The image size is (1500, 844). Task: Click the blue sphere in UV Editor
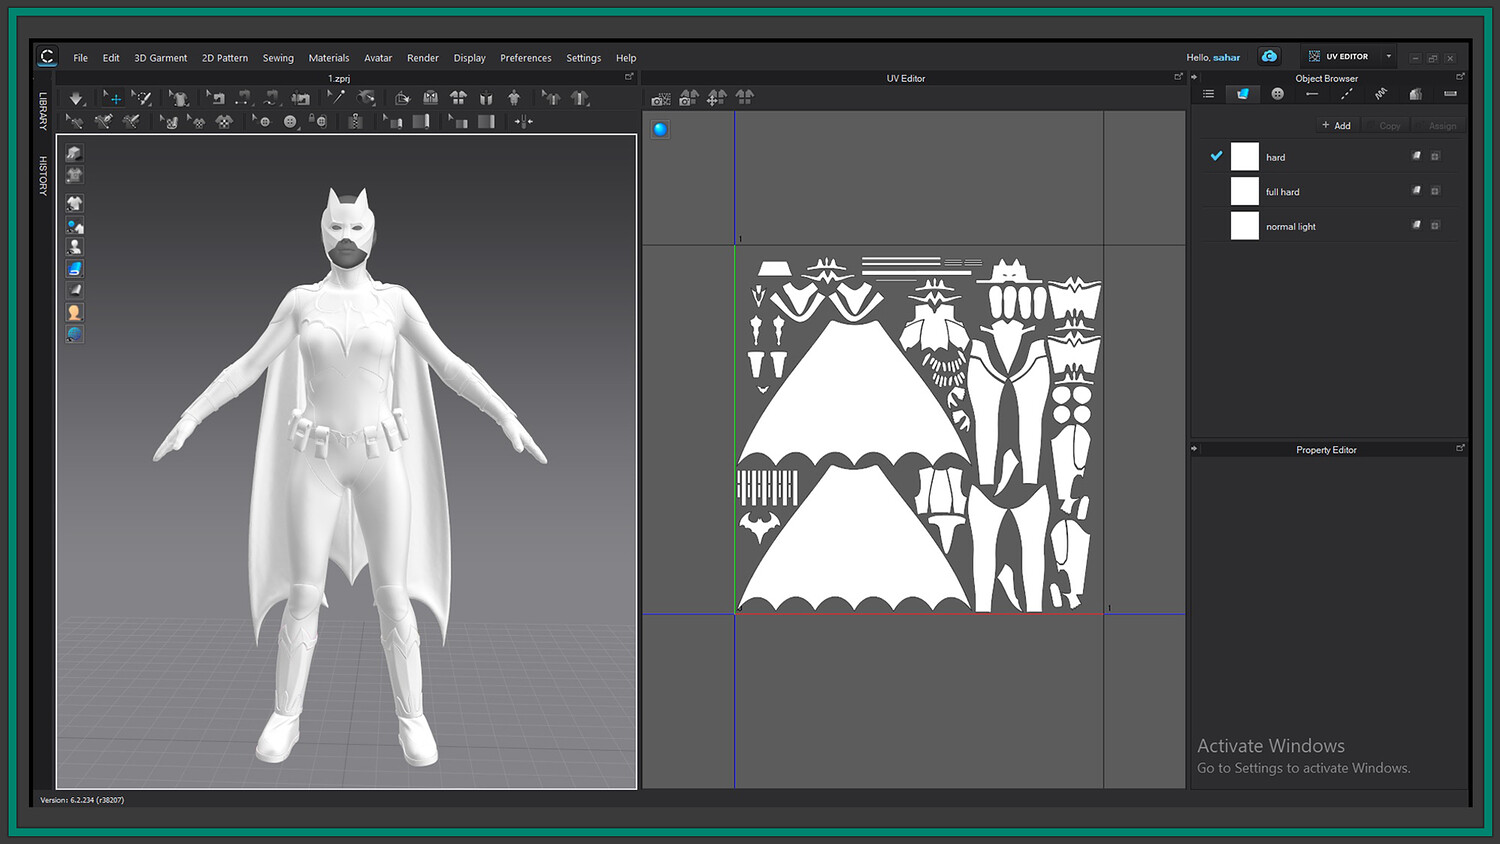(x=660, y=129)
